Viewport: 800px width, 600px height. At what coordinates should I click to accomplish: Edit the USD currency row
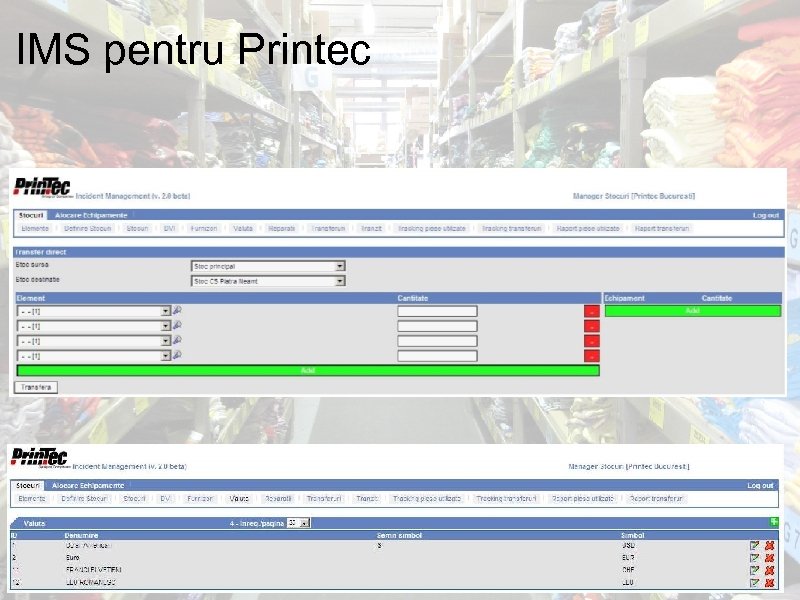pos(755,546)
